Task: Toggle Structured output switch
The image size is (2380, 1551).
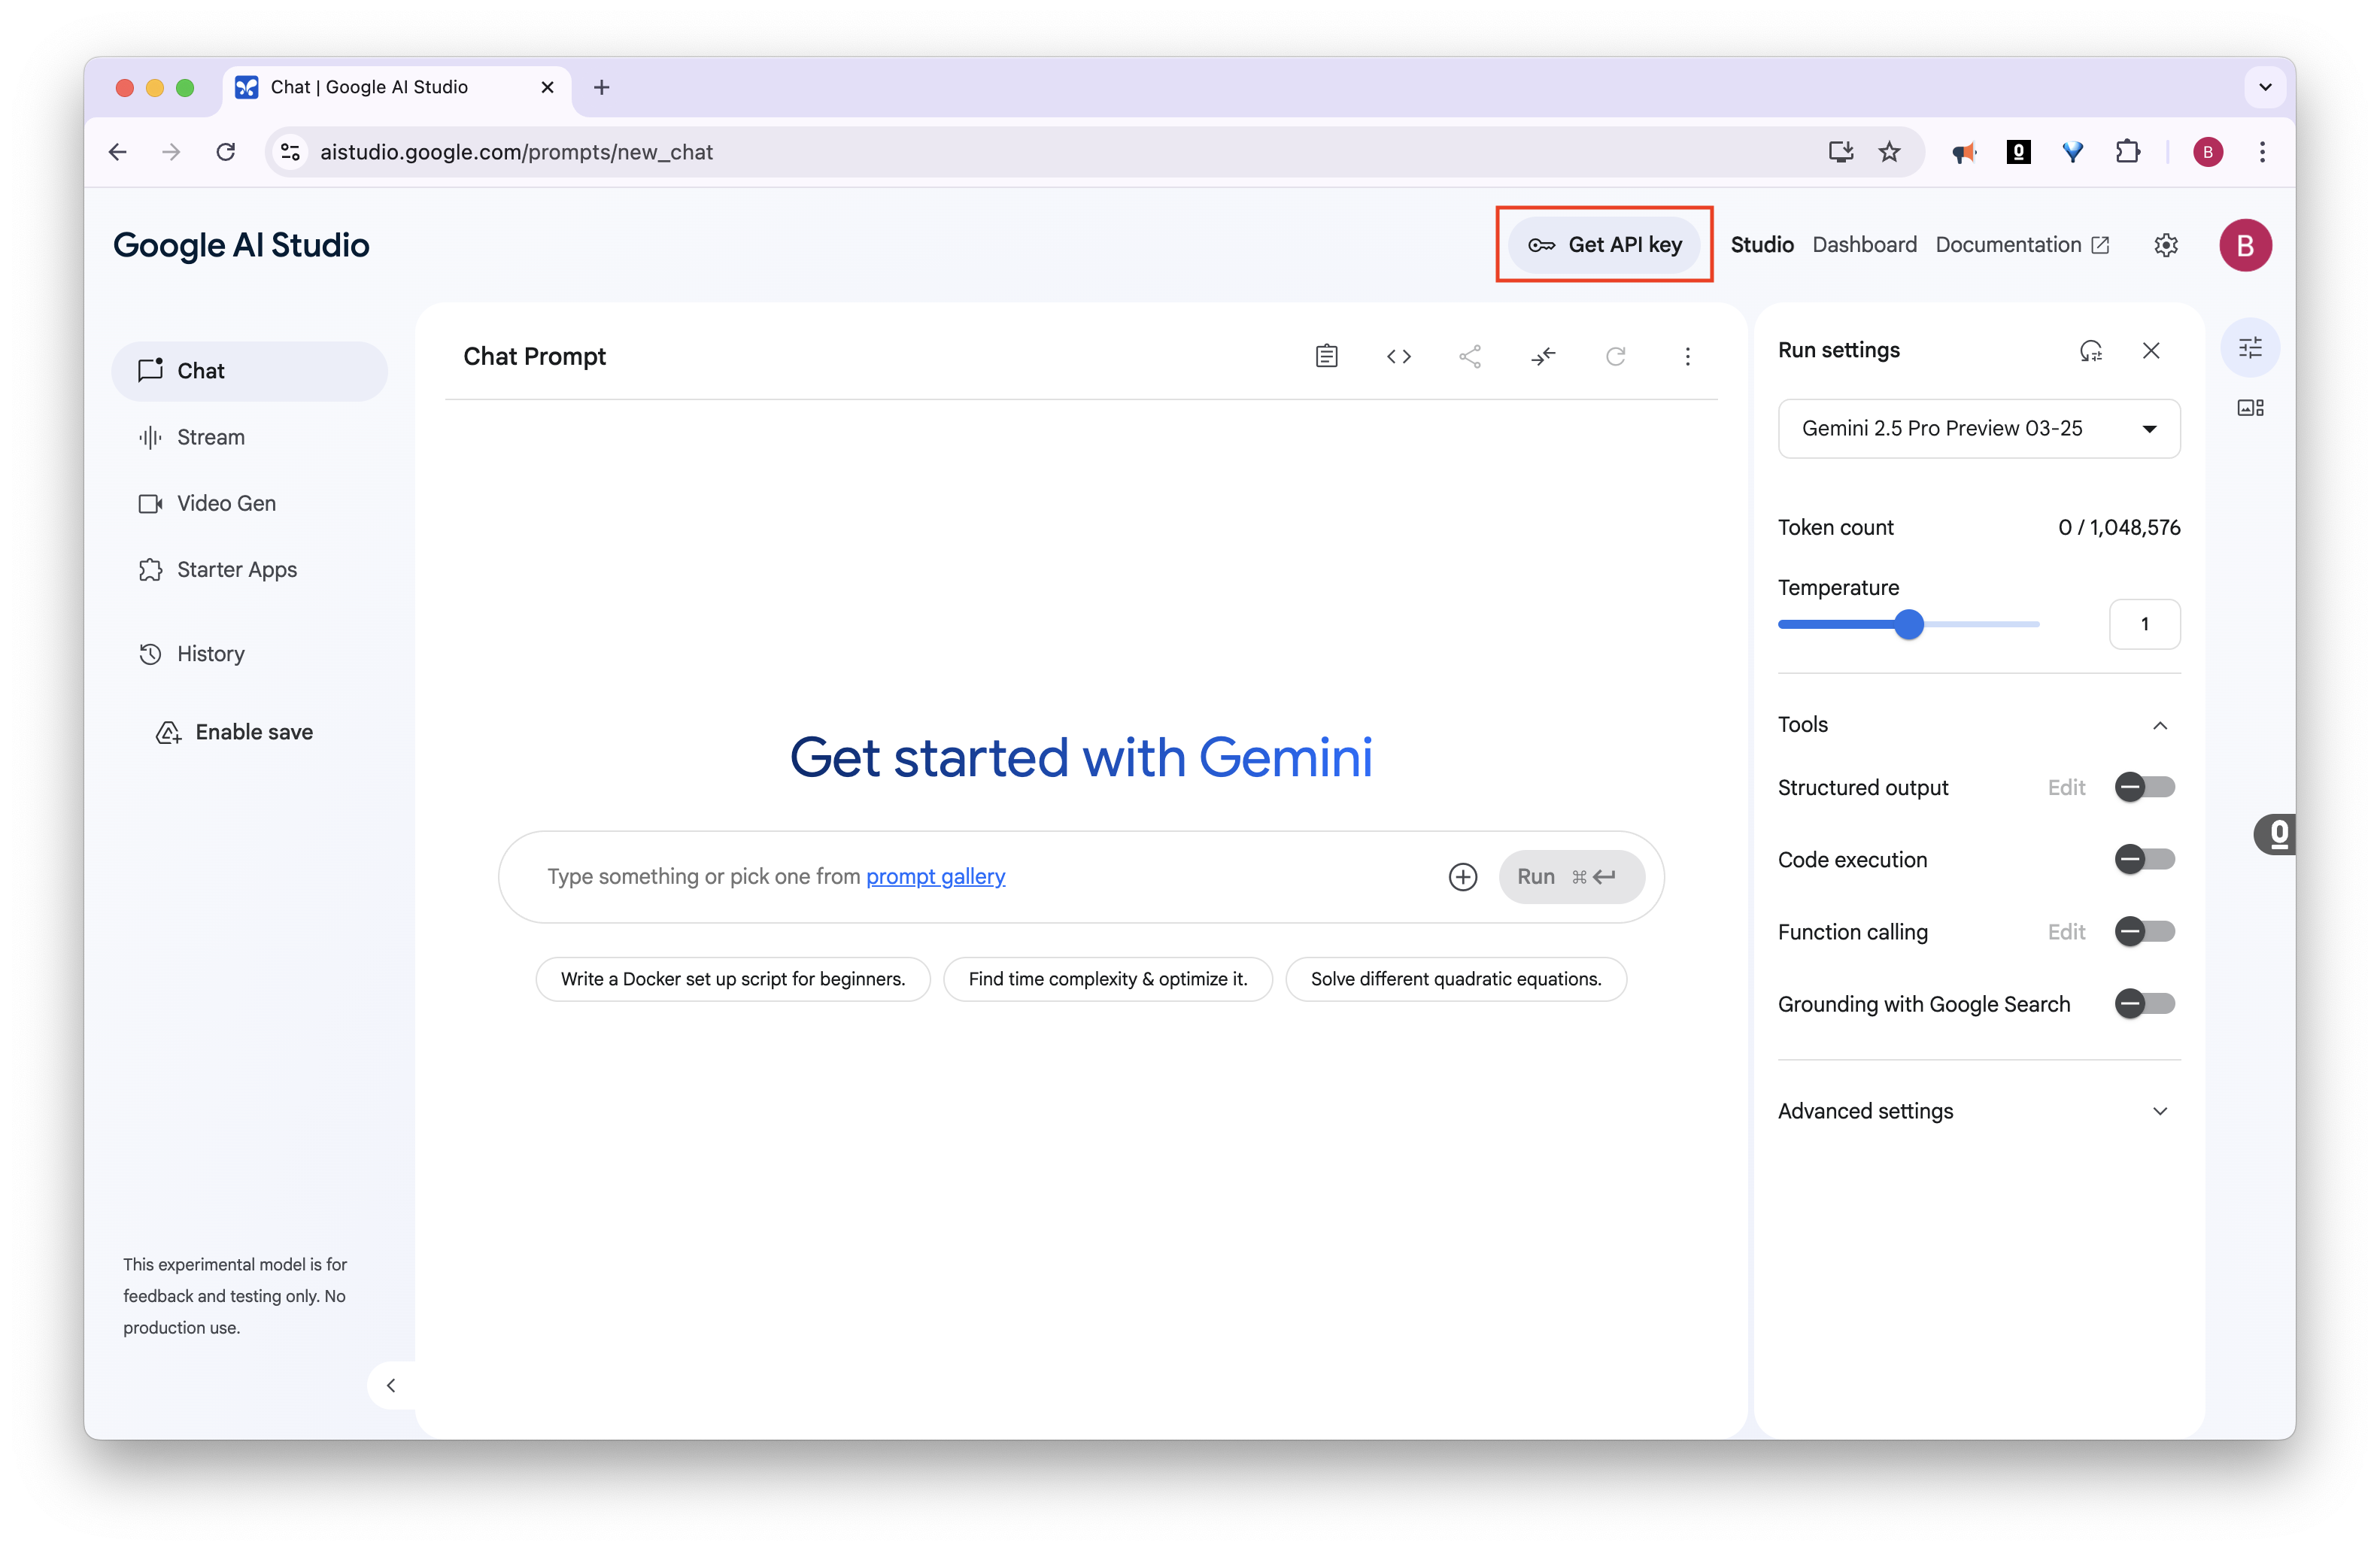Action: pyautogui.click(x=2144, y=788)
